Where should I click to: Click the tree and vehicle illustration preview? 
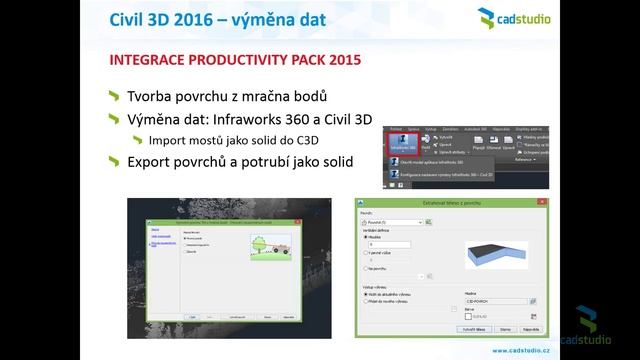[x=271, y=247]
